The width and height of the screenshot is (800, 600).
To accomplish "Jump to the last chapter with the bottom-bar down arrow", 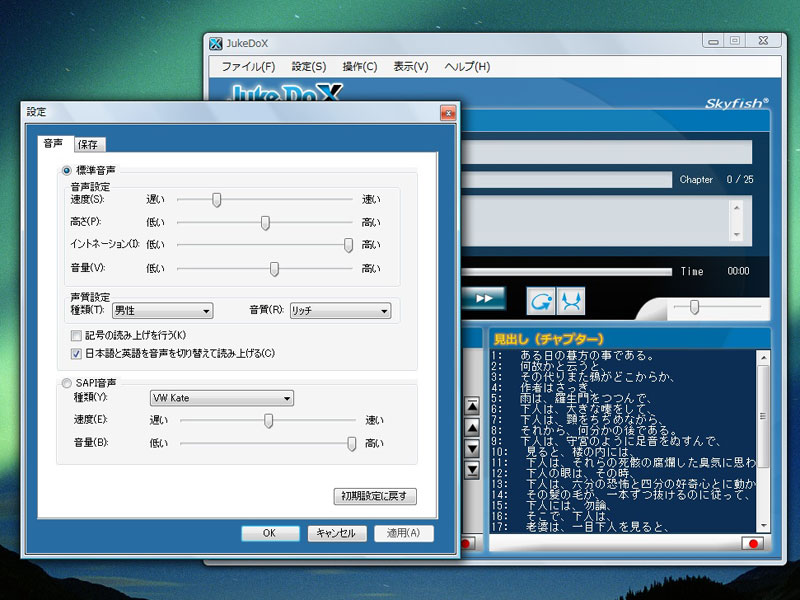I will click(x=472, y=470).
